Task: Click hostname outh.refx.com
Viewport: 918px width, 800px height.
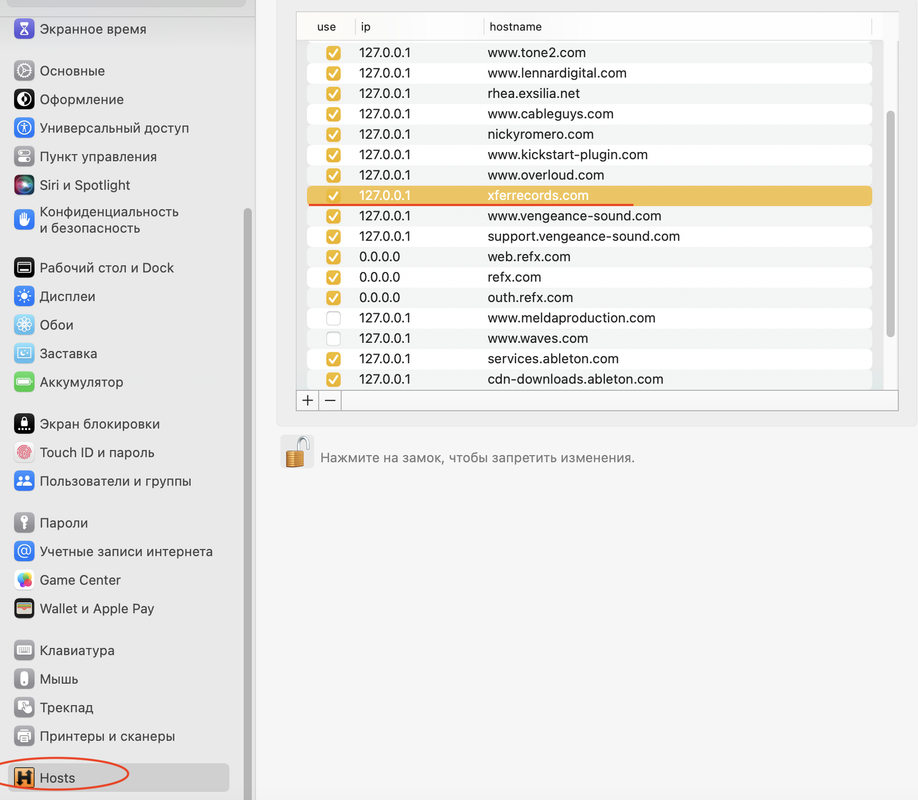Action: [x=530, y=298]
